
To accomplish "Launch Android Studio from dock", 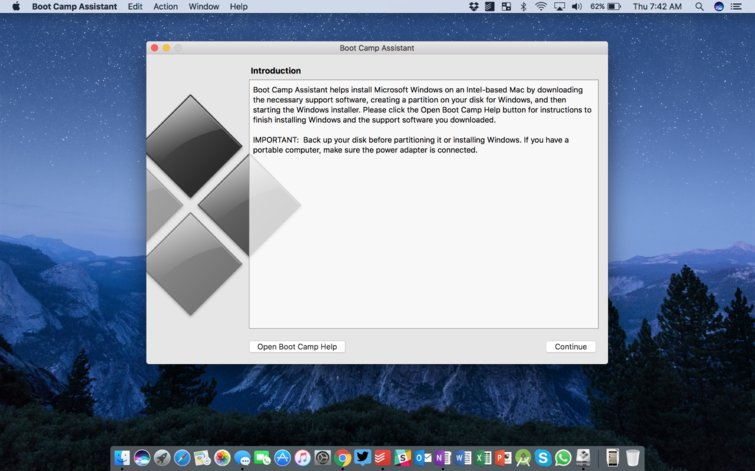I will [523, 457].
